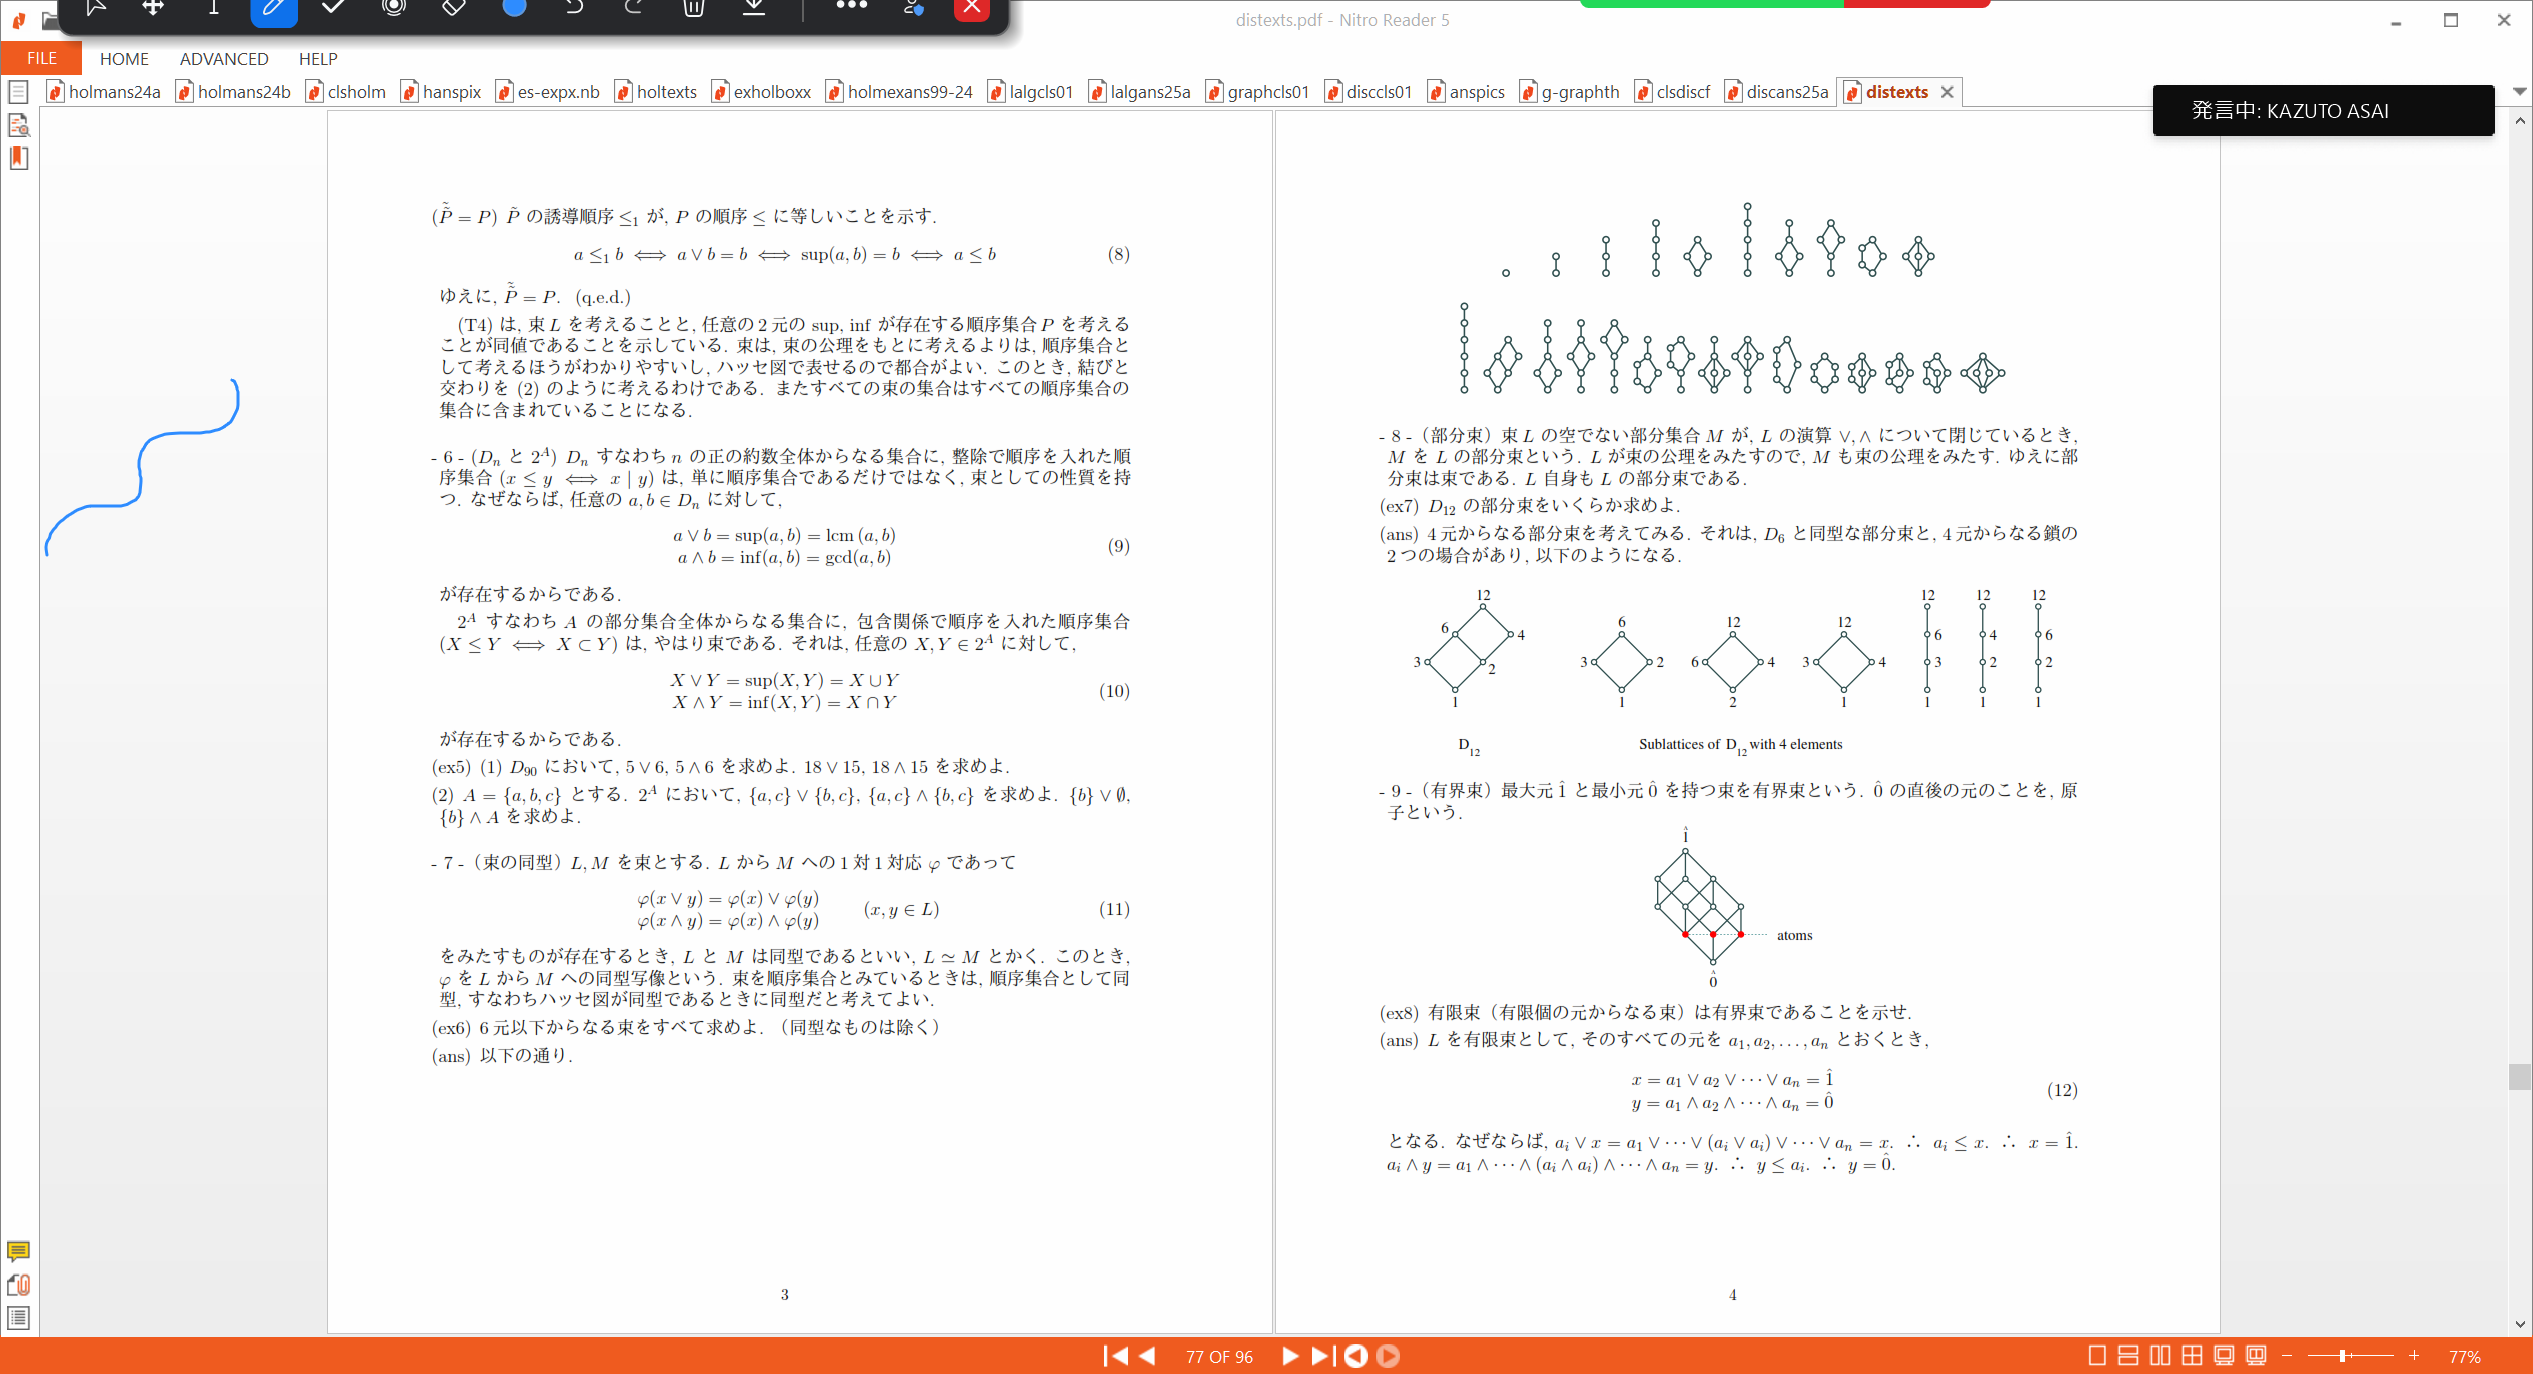2533x1374 pixels.
Task: Select the arrow pointer annotation tool
Action: pyautogui.click(x=95, y=8)
